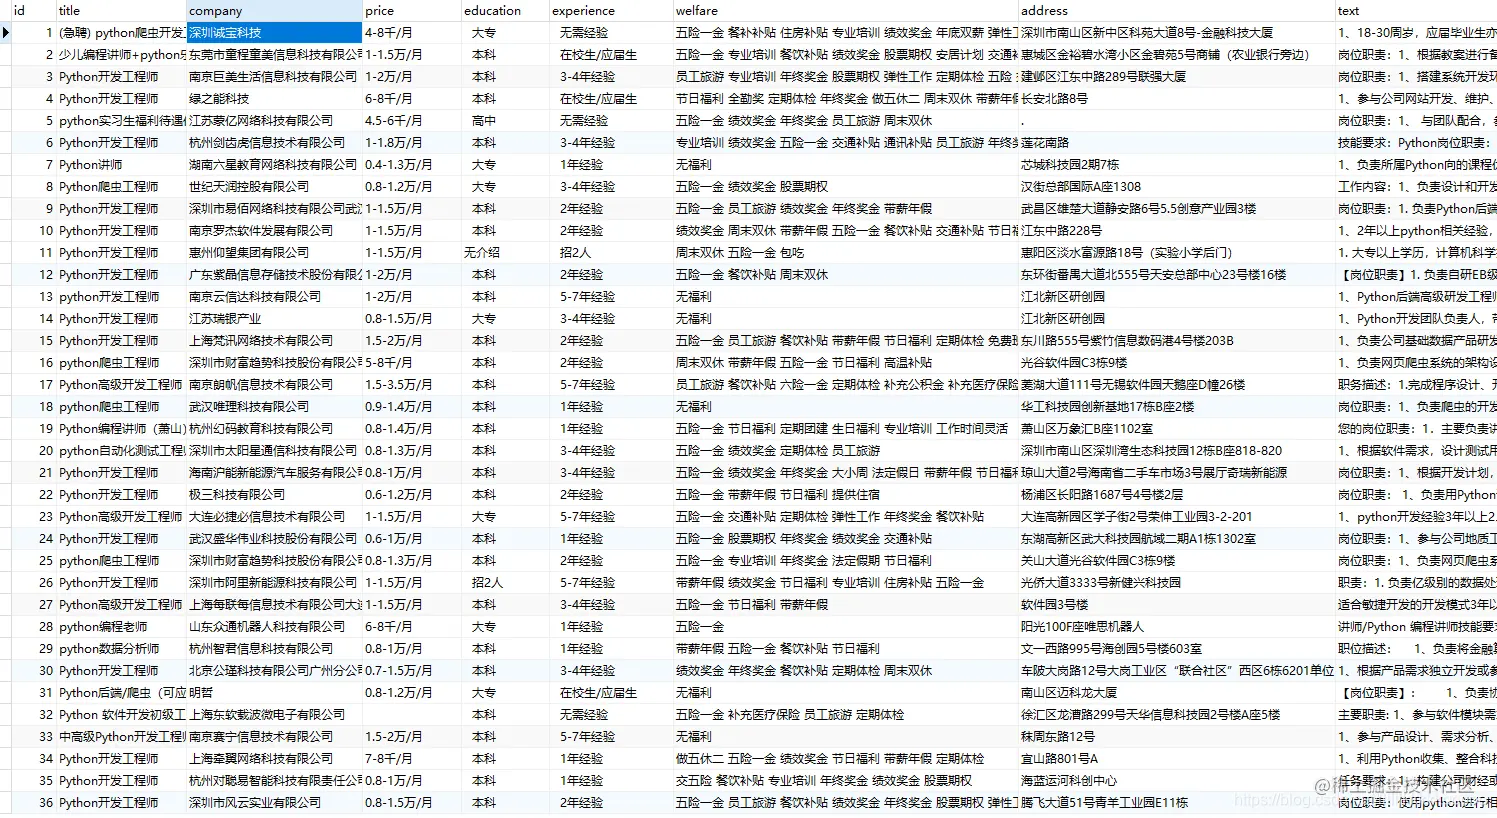Select address cell 江苏中路228号
Image resolution: width=1497 pixels, height=818 pixels.
pos(1176,231)
